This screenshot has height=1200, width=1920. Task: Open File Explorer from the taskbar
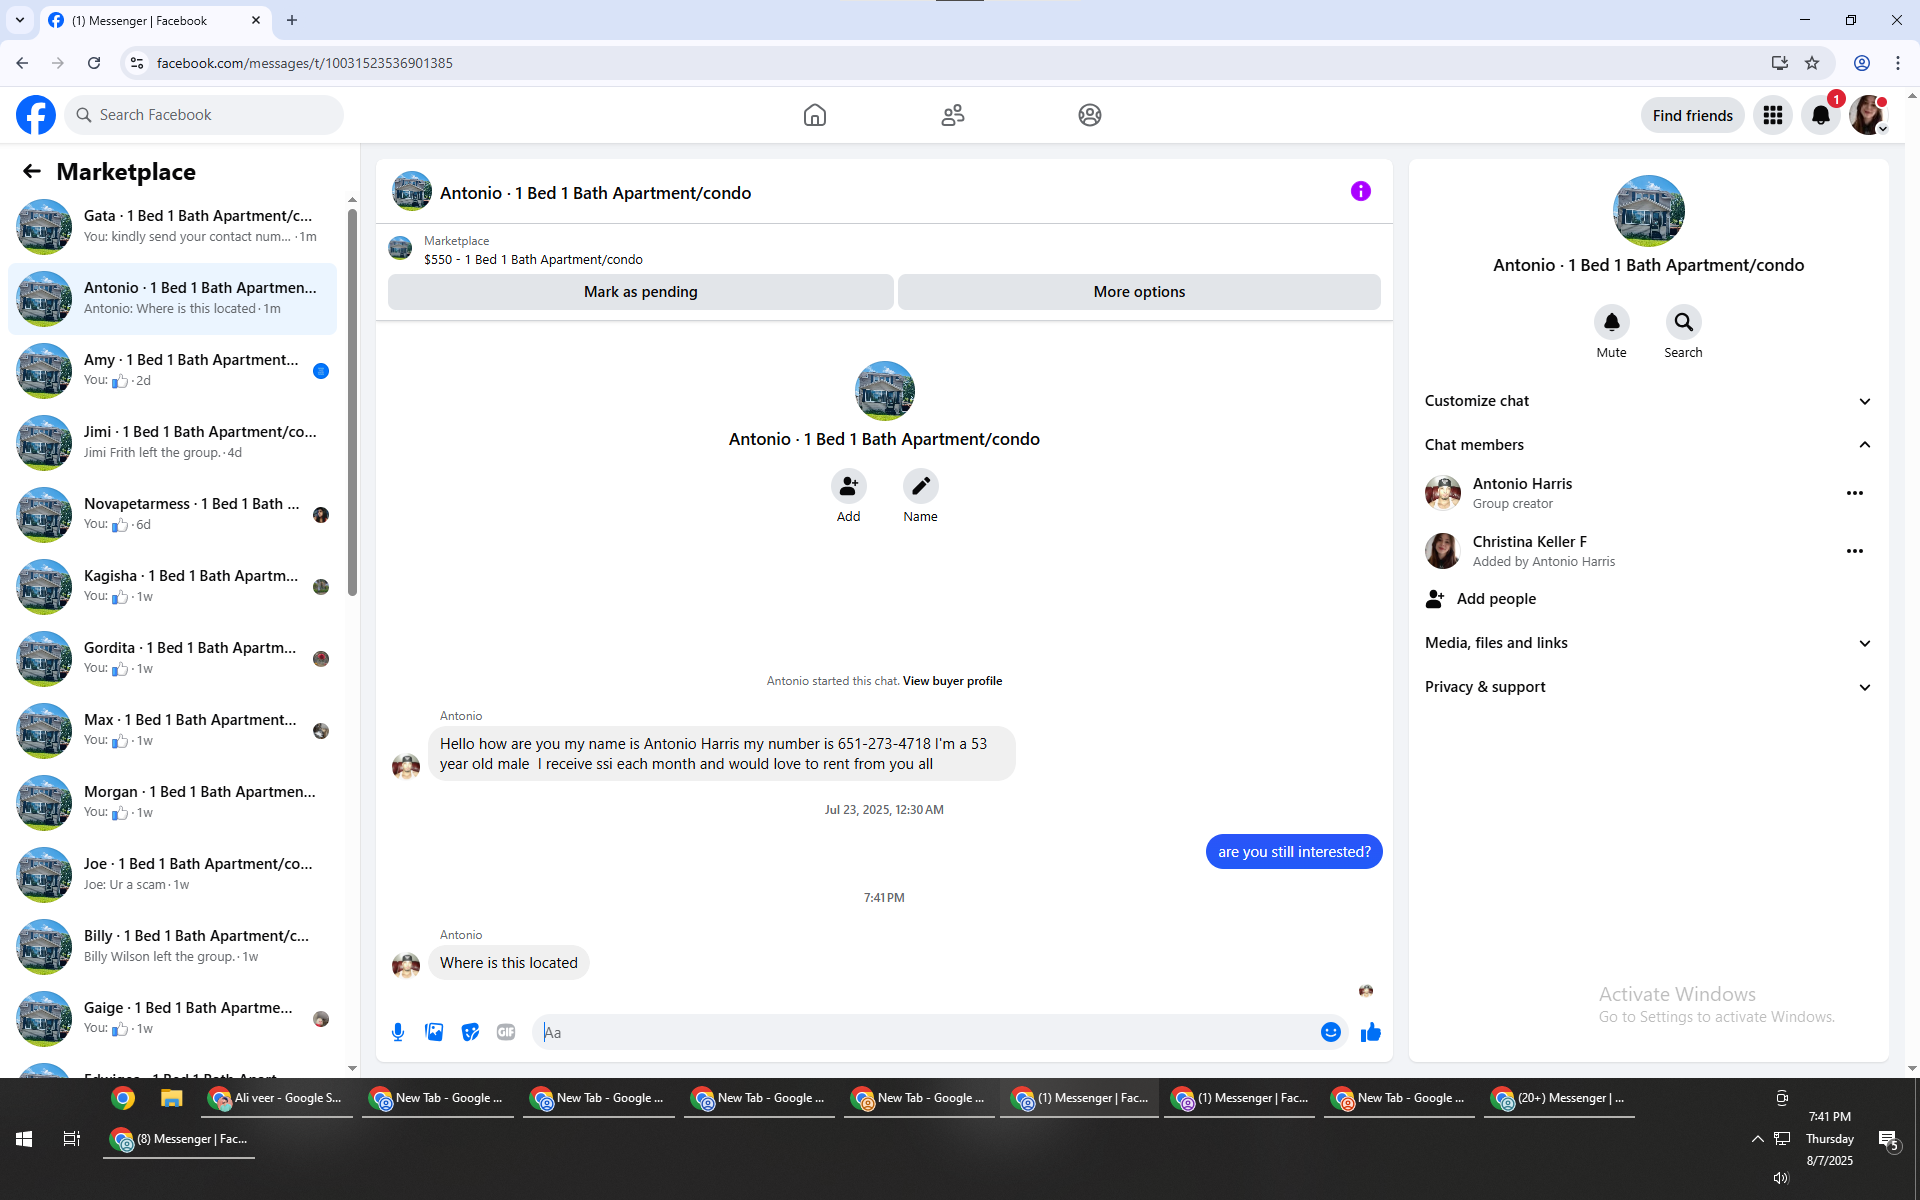tap(172, 1098)
